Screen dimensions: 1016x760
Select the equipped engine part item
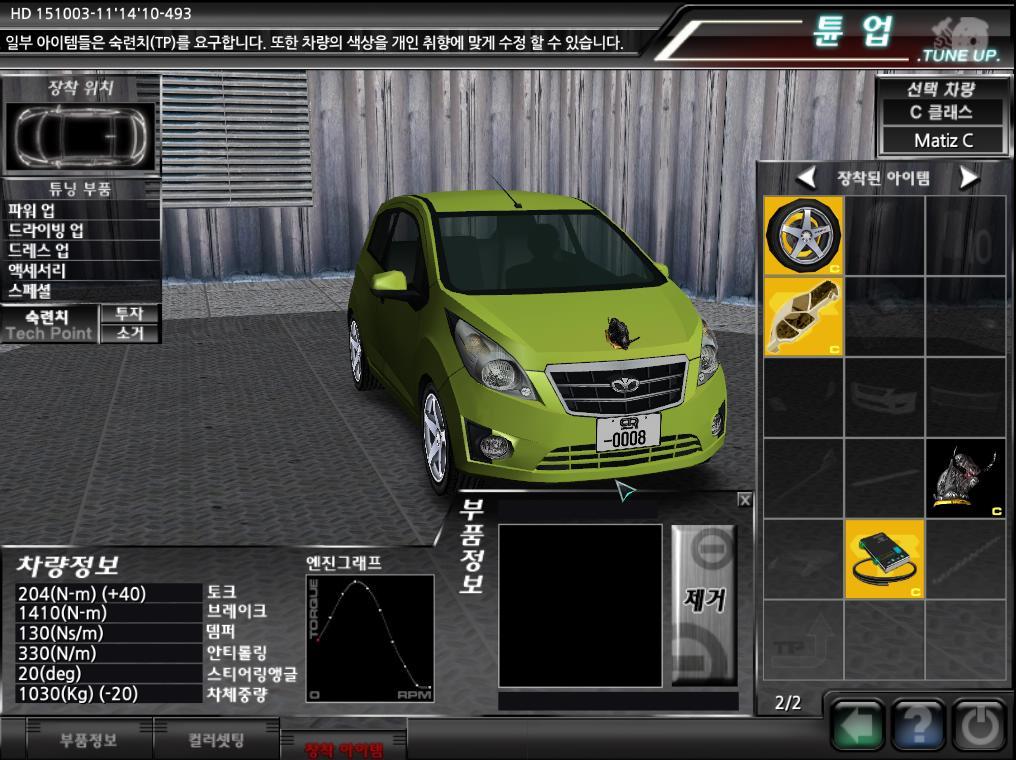(803, 316)
